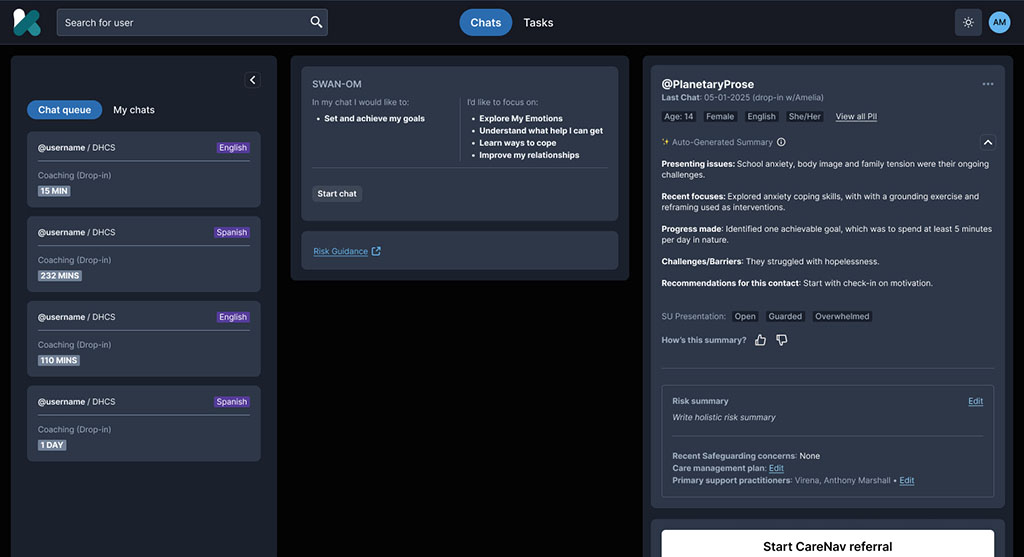
Task: Switch to My chats list
Action: pos(134,110)
